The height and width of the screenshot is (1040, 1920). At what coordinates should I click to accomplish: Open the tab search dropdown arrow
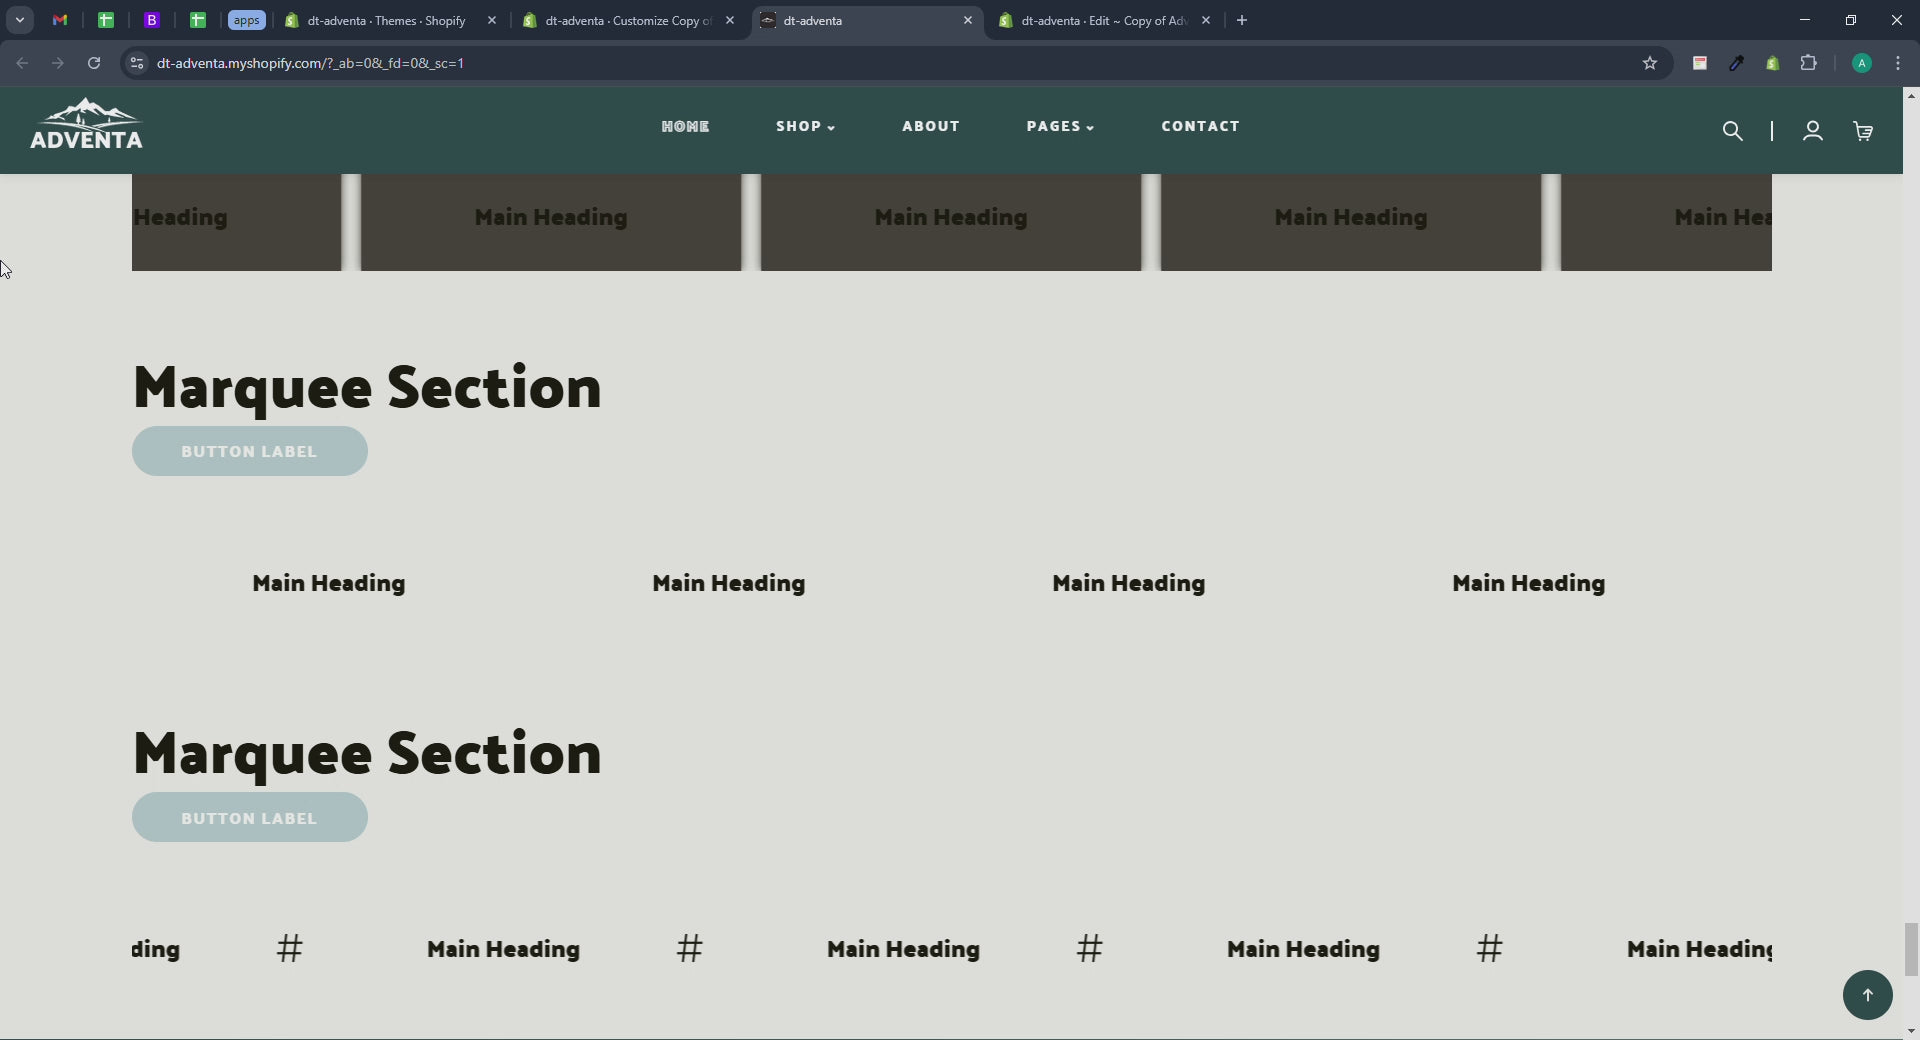coord(19,20)
